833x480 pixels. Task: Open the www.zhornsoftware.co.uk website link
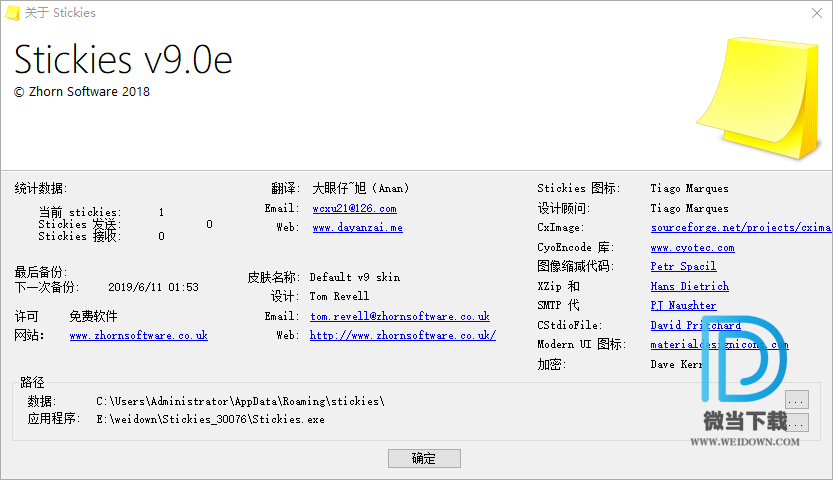(139, 336)
